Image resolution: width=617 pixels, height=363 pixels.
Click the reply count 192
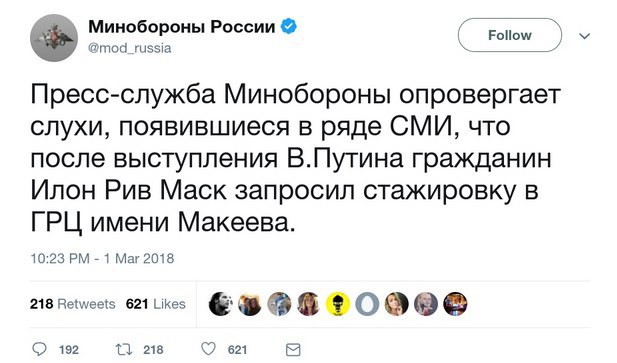[x=69, y=350]
